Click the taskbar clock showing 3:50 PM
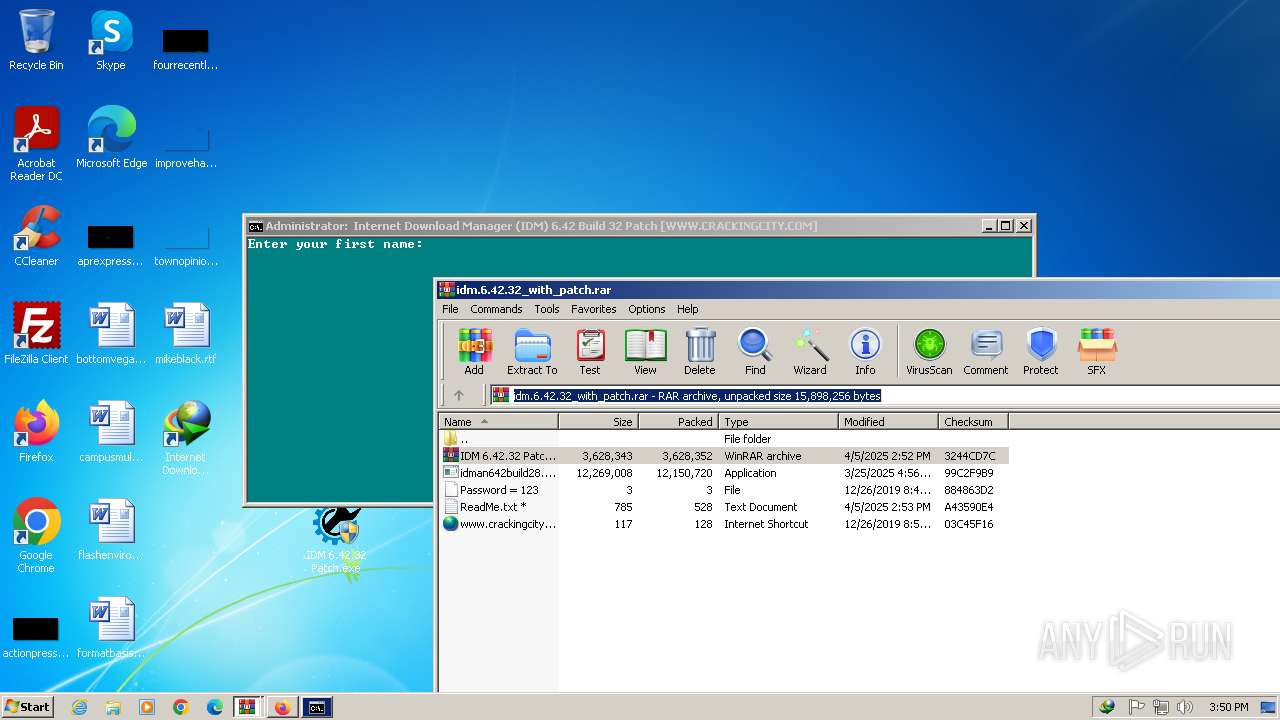Screen dimensions: 1280x720 click(x=1228, y=707)
